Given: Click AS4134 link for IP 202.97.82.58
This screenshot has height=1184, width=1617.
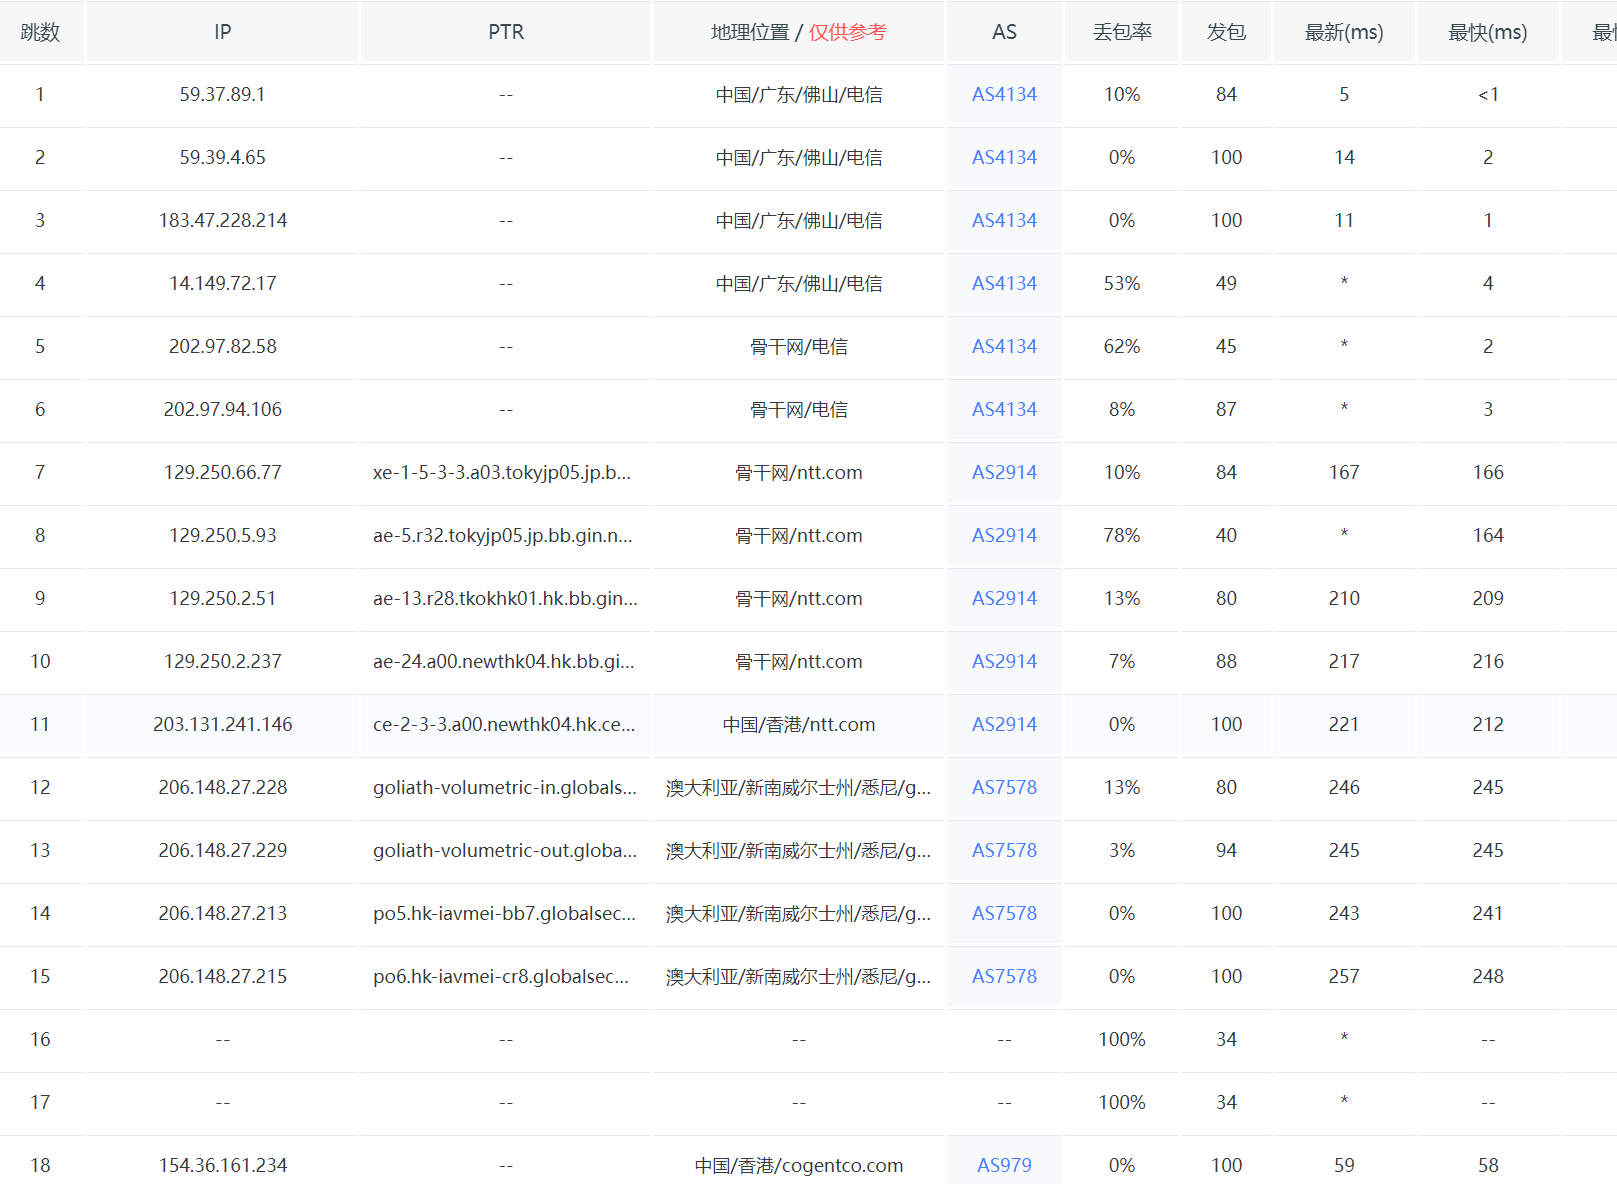Looking at the screenshot, I should tap(1004, 347).
